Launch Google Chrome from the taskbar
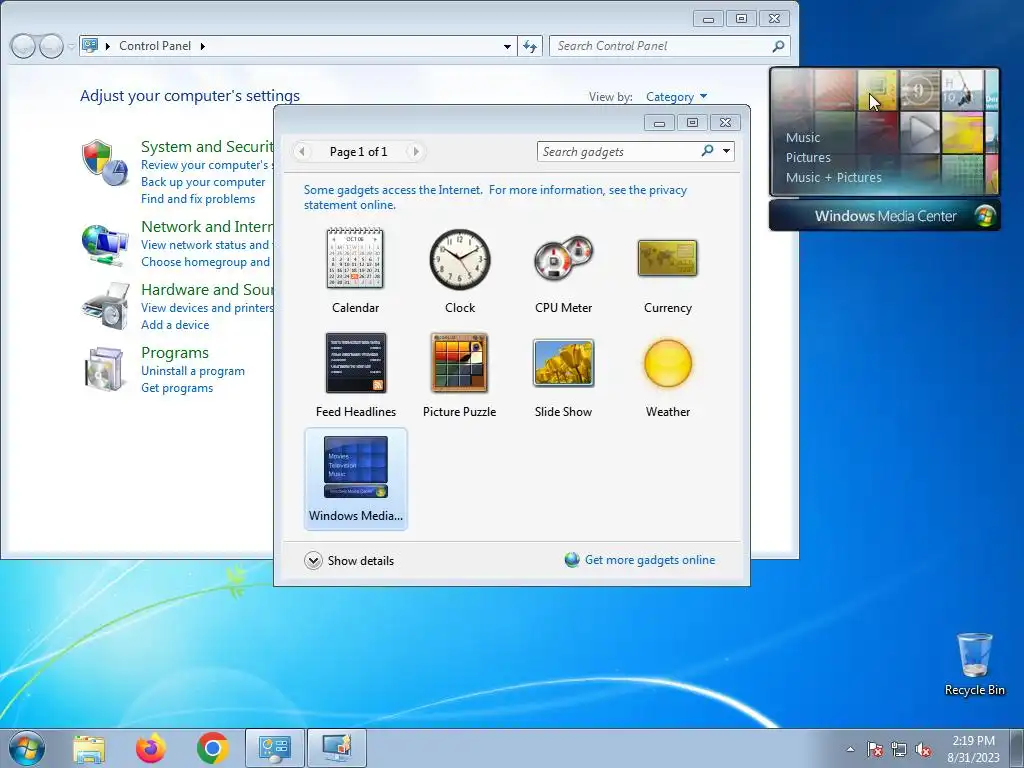The image size is (1024, 768). point(212,748)
